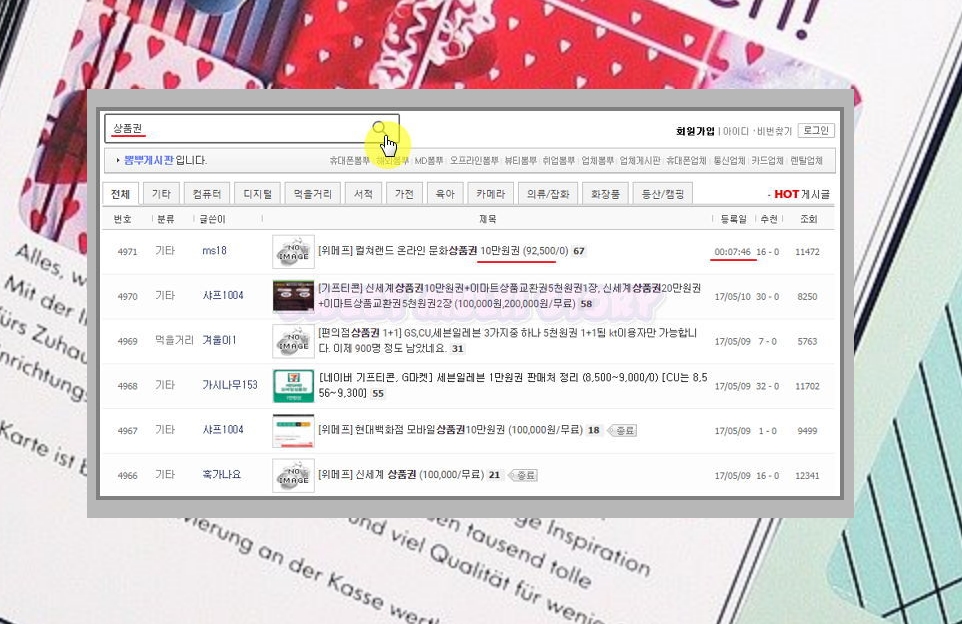The width and height of the screenshot is (962, 624).
Task: Click the 종료 tag on post 4966
Action: [523, 475]
